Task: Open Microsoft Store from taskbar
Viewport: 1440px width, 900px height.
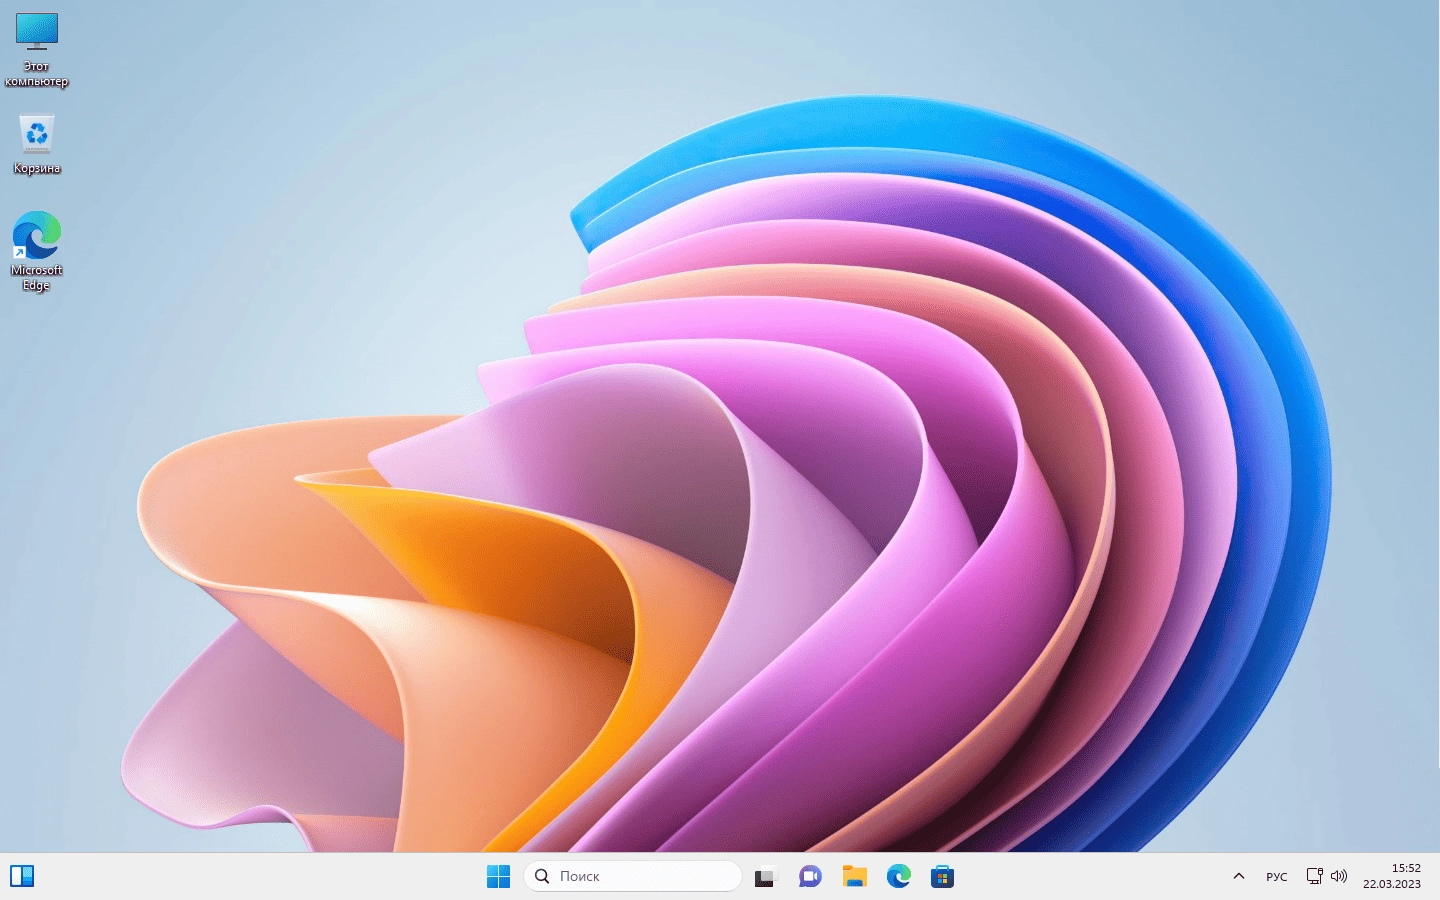Action: (x=942, y=877)
